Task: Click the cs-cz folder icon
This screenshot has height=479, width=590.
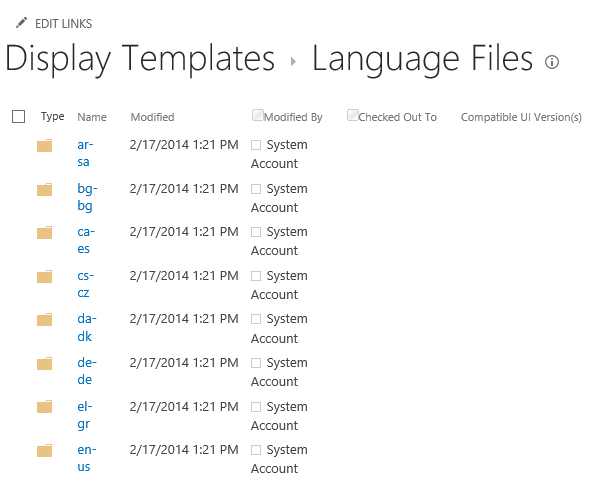Action: tap(44, 277)
